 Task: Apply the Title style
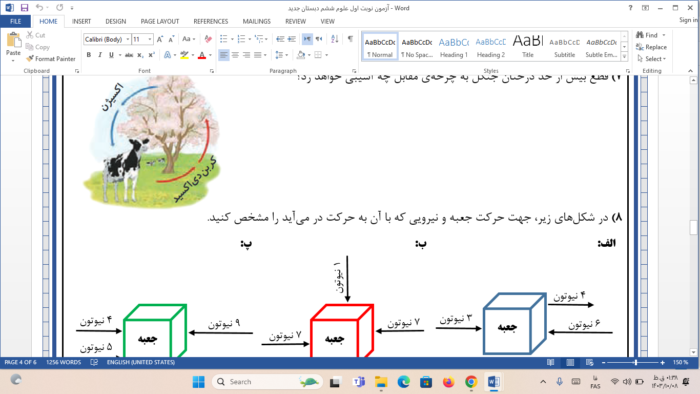[528, 46]
